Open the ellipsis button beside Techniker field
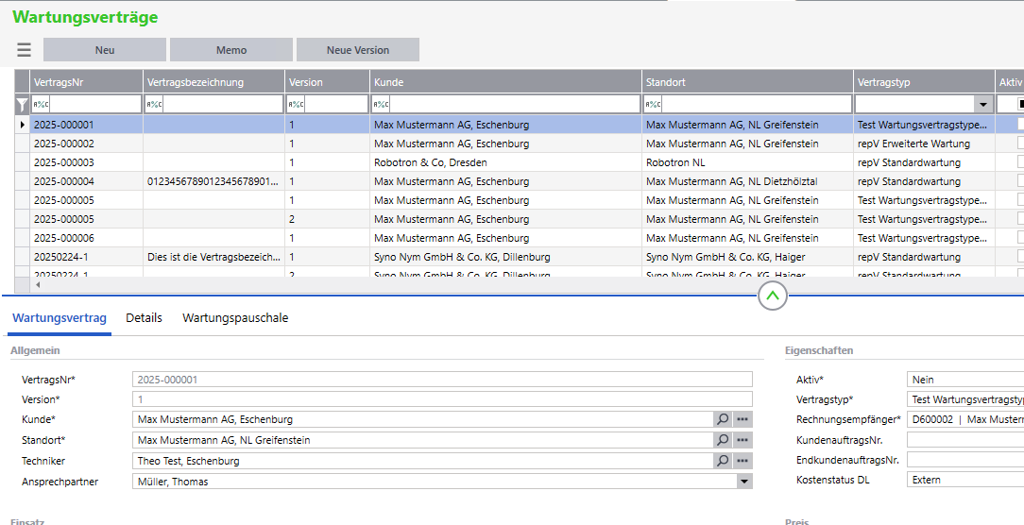Screen dimensions: 1024x525 (743, 461)
